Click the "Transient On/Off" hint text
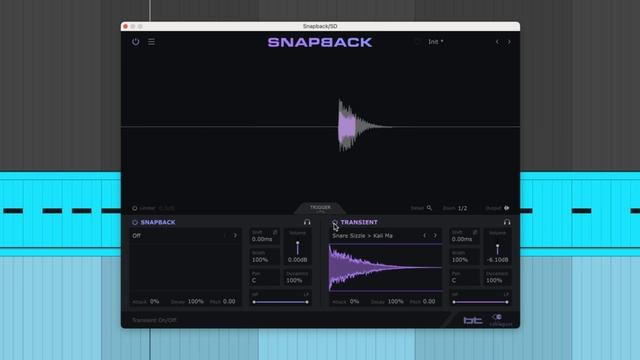This screenshot has height=360, width=640. (154, 320)
